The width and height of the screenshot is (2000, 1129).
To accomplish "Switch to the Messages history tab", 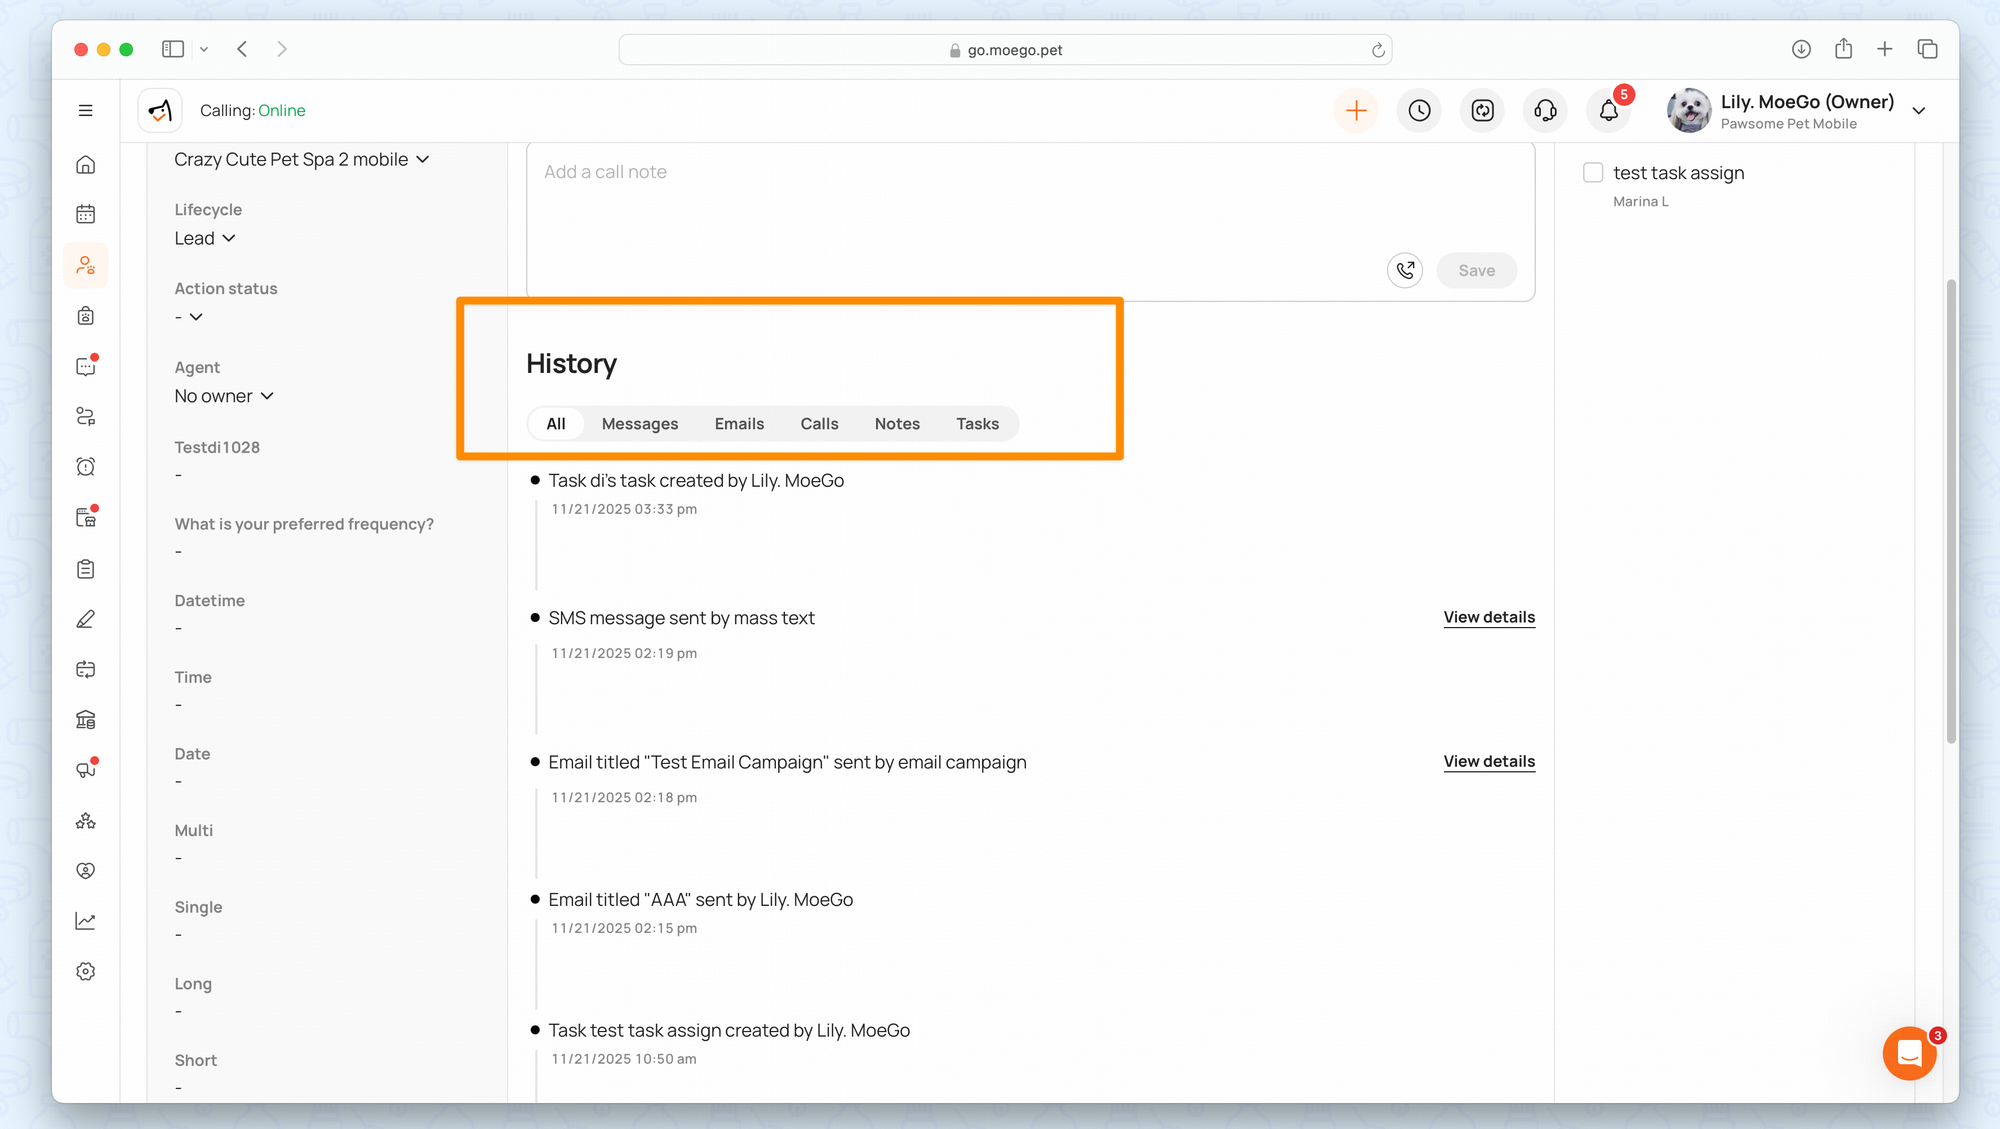I will point(639,424).
